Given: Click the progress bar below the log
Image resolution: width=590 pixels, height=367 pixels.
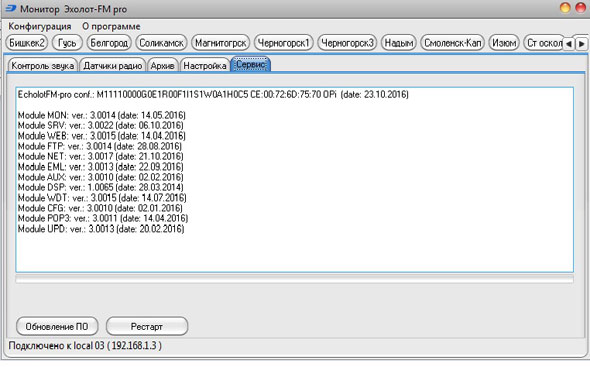Looking at the screenshot, I should [x=295, y=279].
